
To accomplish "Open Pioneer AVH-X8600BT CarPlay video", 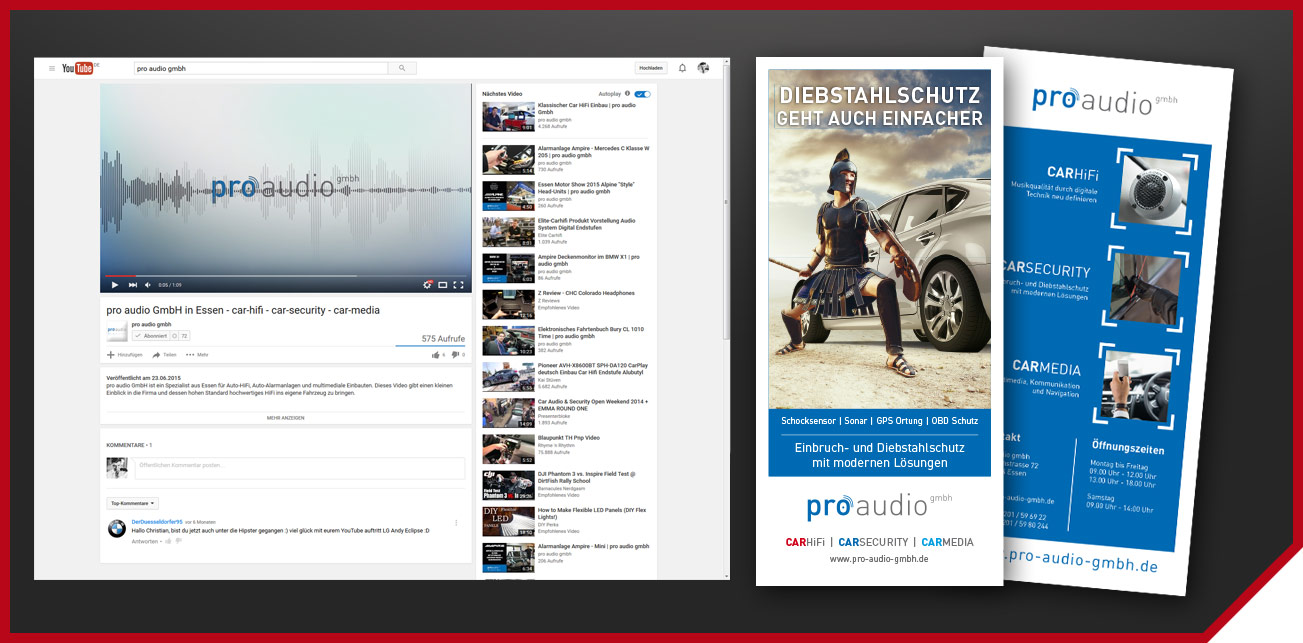I will click(x=565, y=376).
